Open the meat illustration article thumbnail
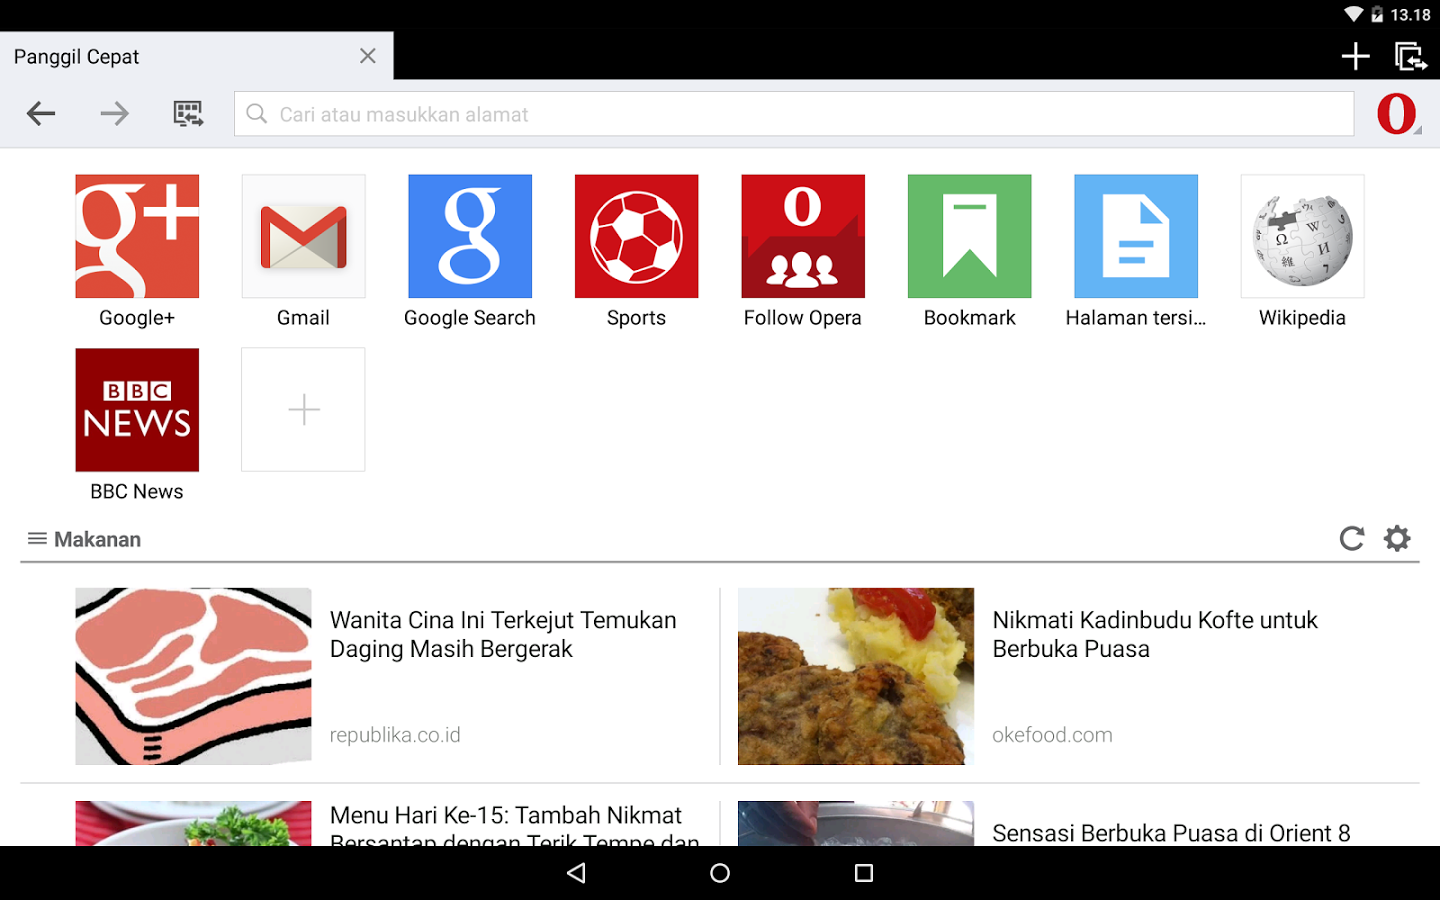 pos(193,676)
